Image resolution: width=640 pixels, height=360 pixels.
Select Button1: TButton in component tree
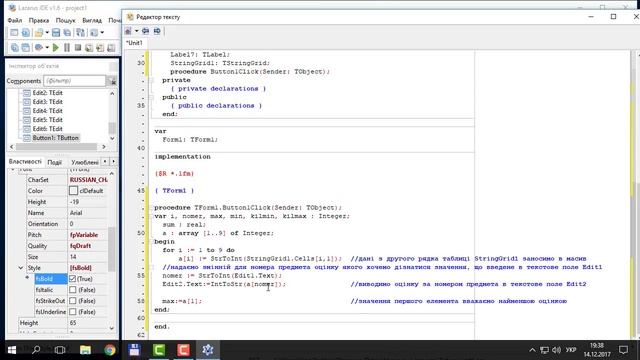56,138
